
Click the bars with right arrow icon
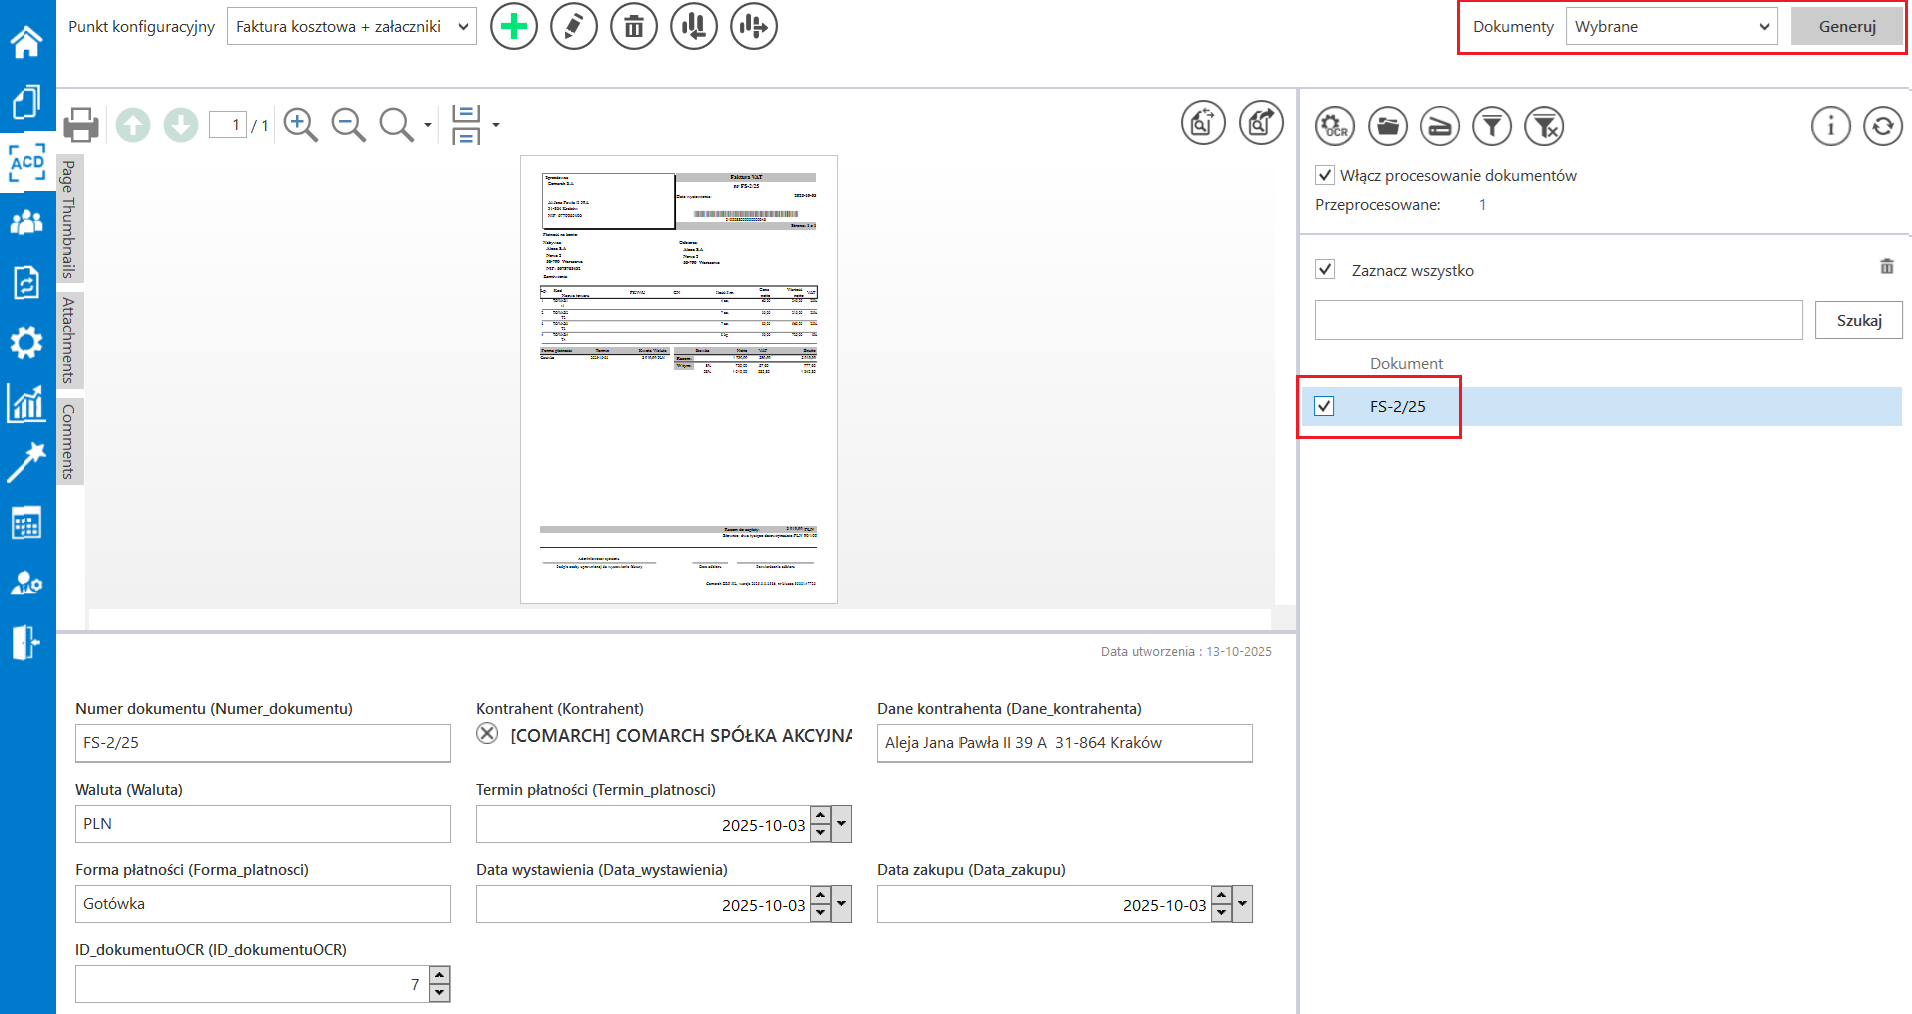[x=754, y=26]
